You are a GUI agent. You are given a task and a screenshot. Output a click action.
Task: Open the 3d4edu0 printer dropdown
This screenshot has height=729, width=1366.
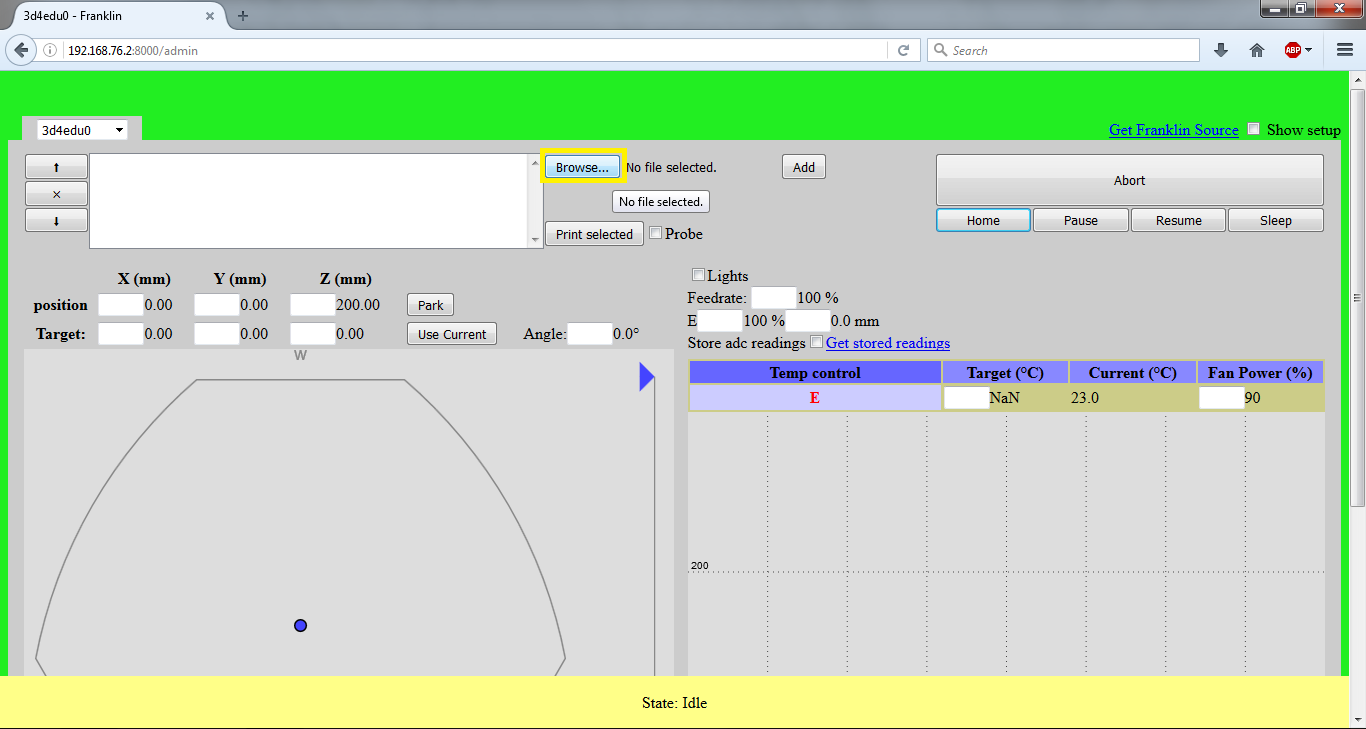tap(82, 130)
